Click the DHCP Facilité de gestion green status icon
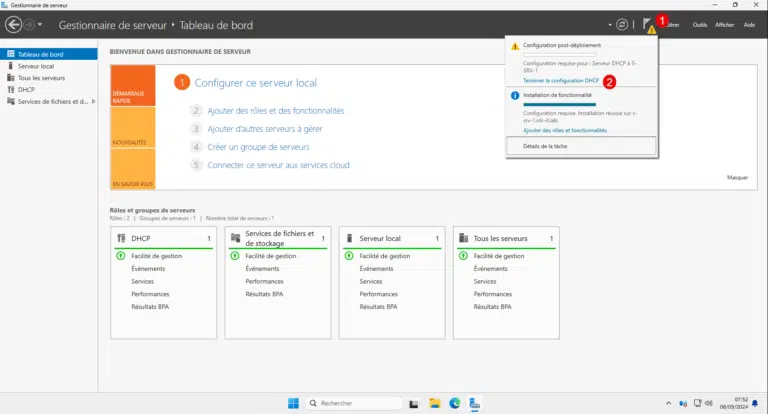Image resolution: width=768 pixels, height=414 pixels. coord(120,256)
